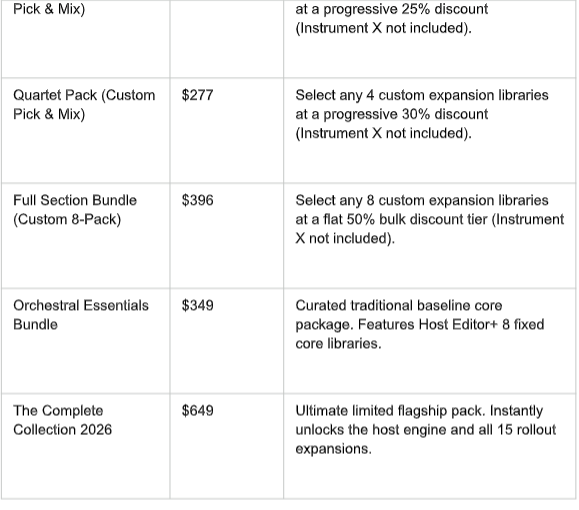Image resolution: width=579 pixels, height=510 pixels.
Task: Click the $349 price cell
Action: [226, 341]
